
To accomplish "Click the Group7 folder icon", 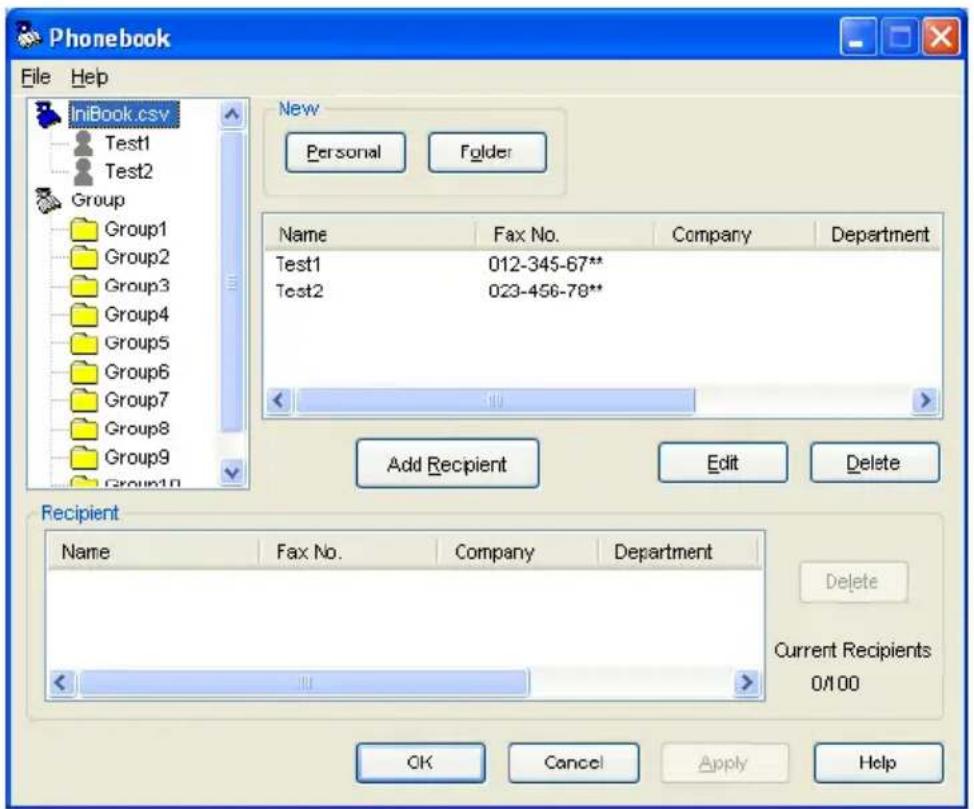I will pyautogui.click(x=84, y=400).
